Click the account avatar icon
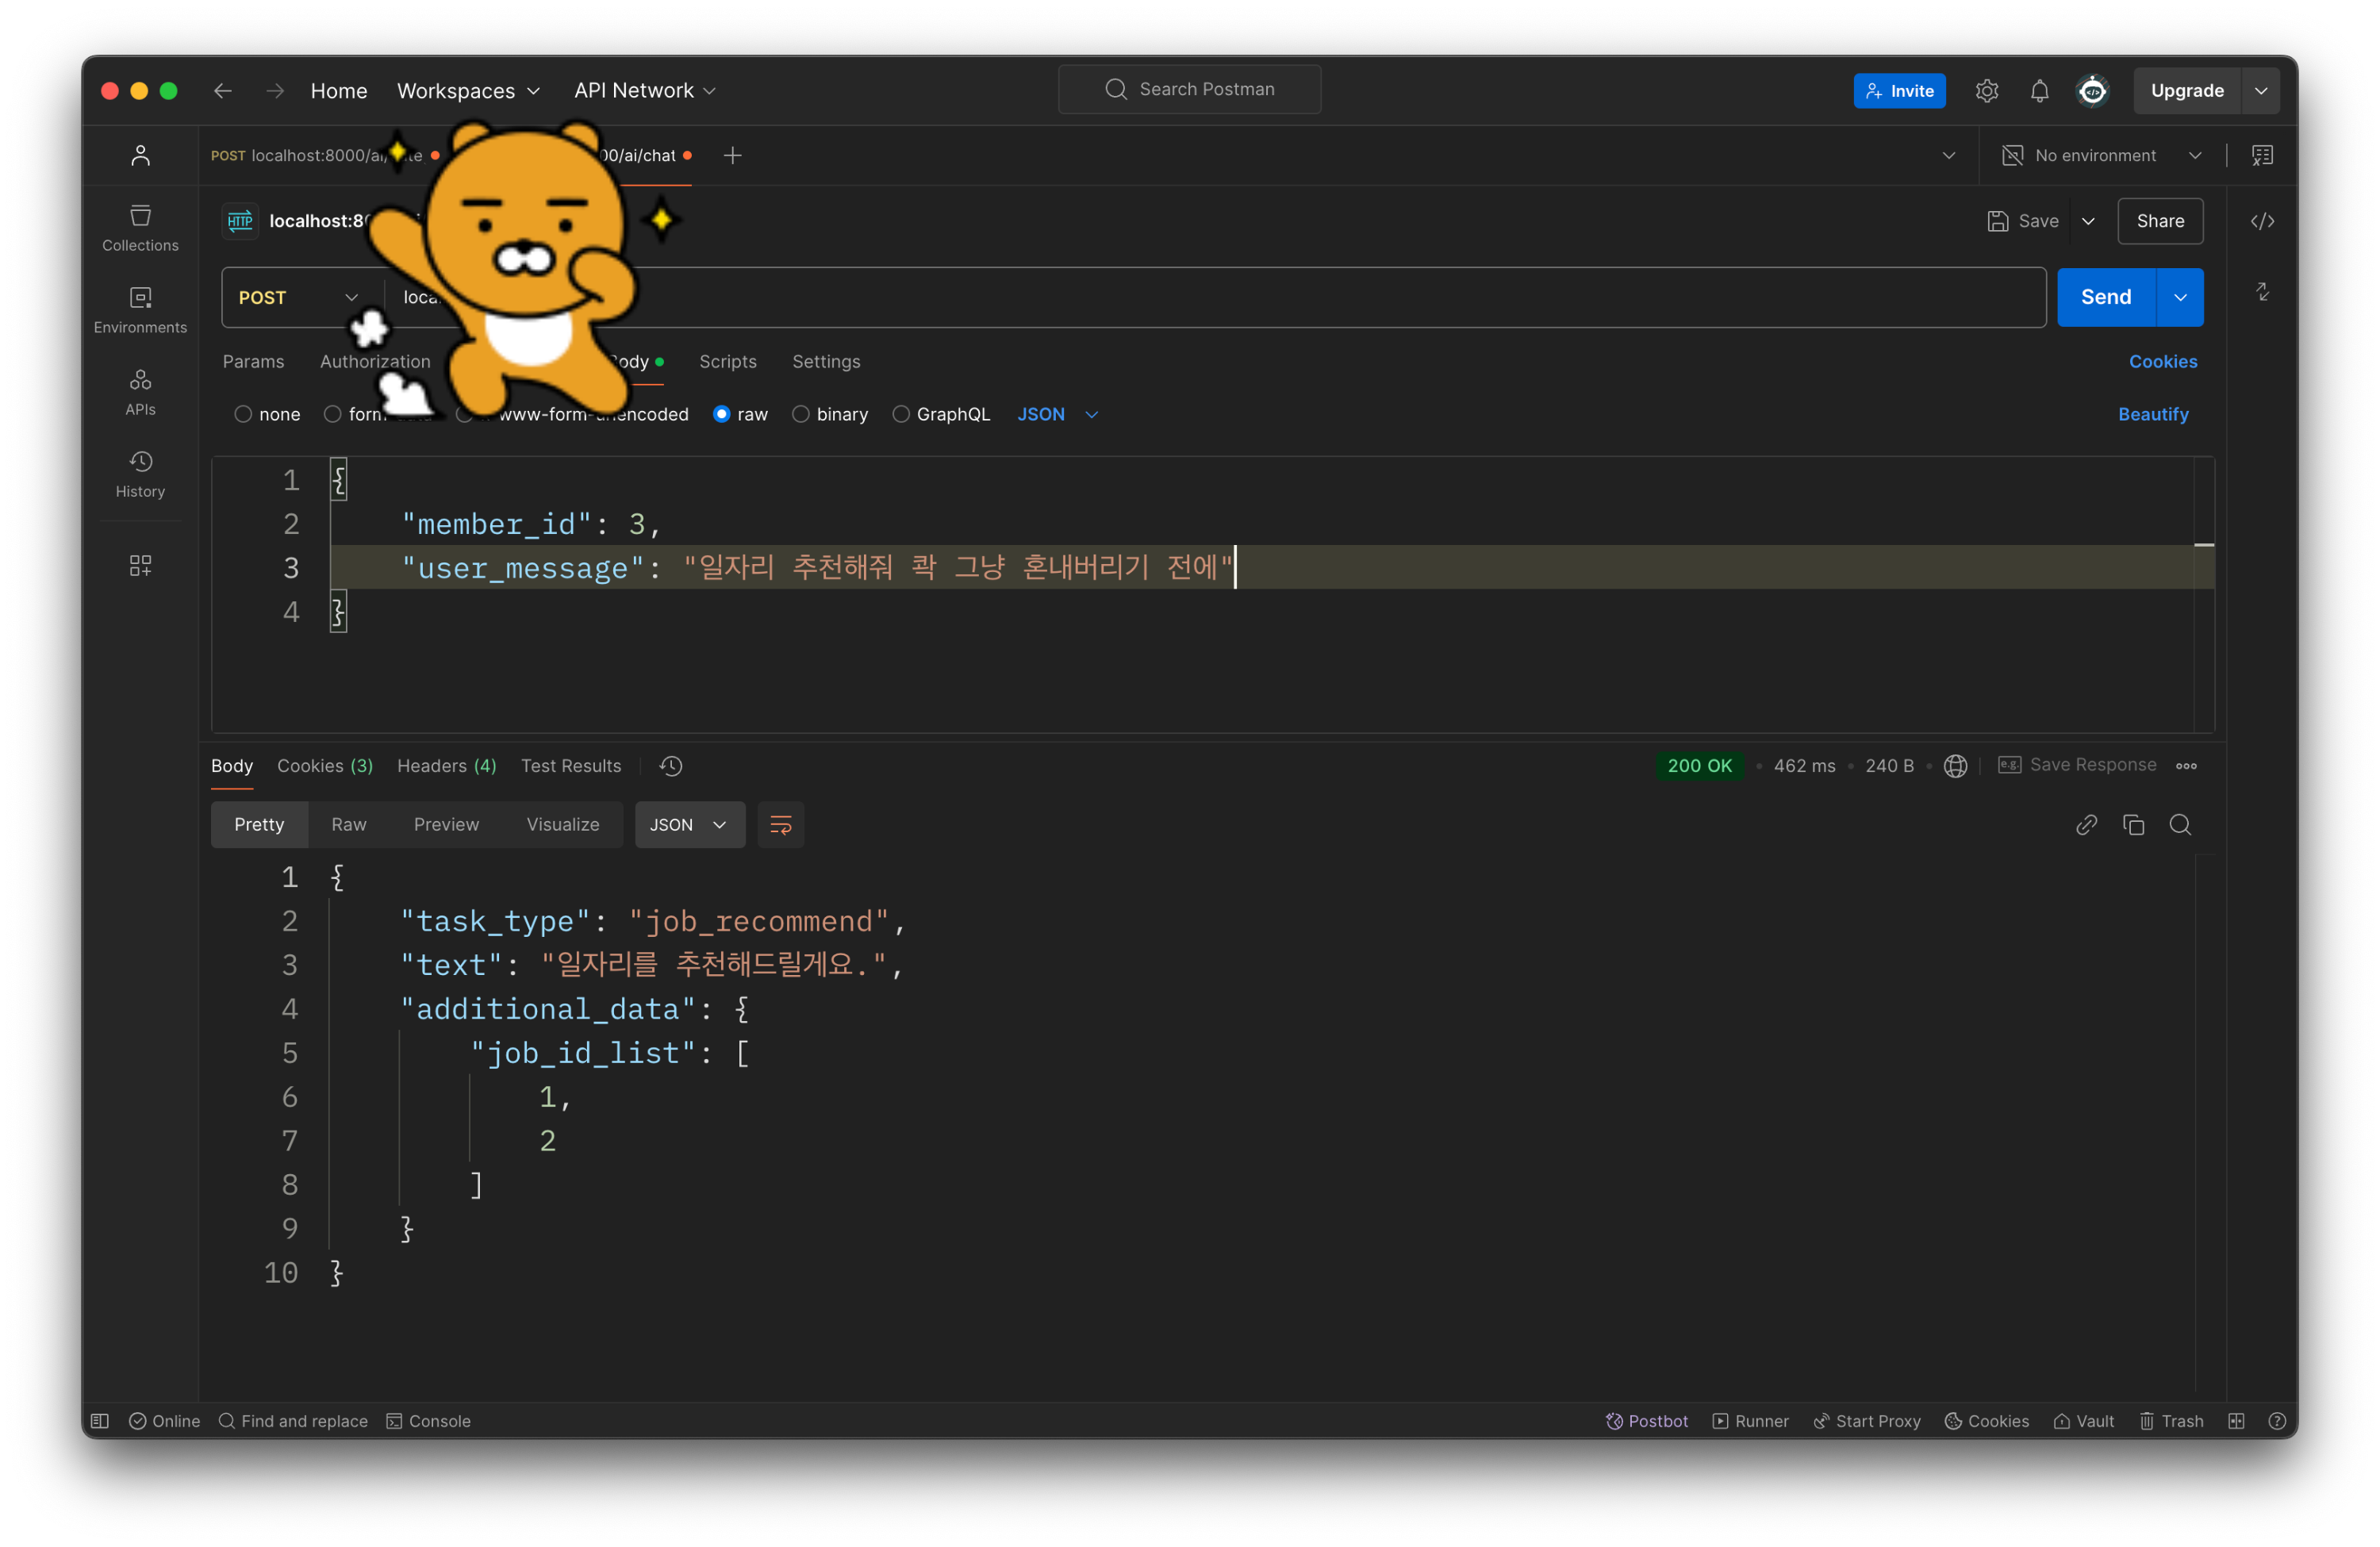 (x=2093, y=91)
